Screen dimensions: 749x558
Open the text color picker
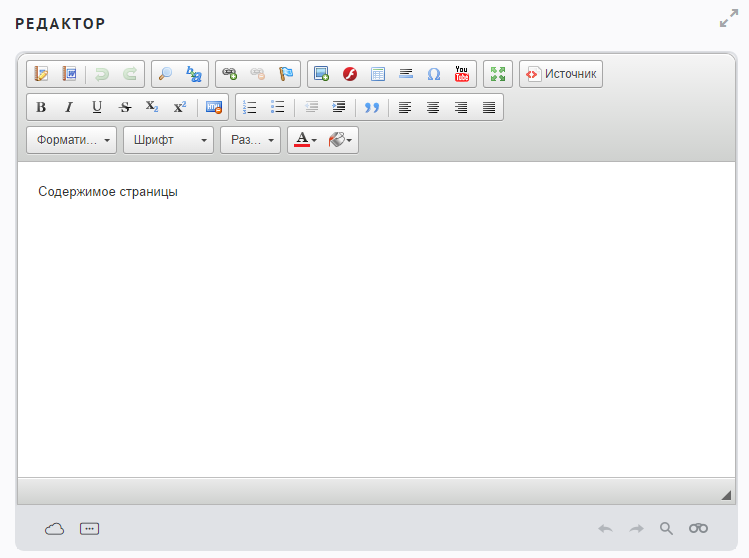(305, 141)
